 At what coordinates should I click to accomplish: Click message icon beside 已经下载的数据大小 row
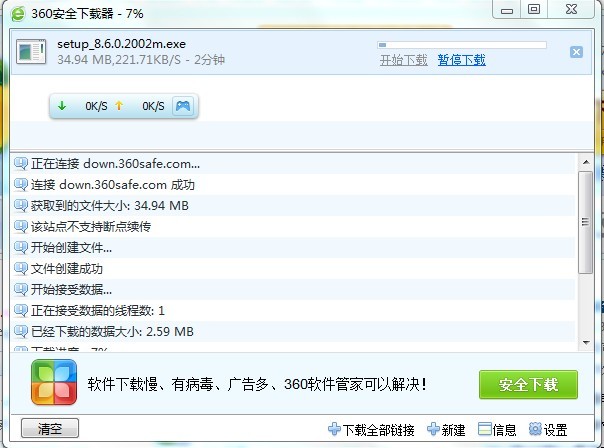(21, 331)
